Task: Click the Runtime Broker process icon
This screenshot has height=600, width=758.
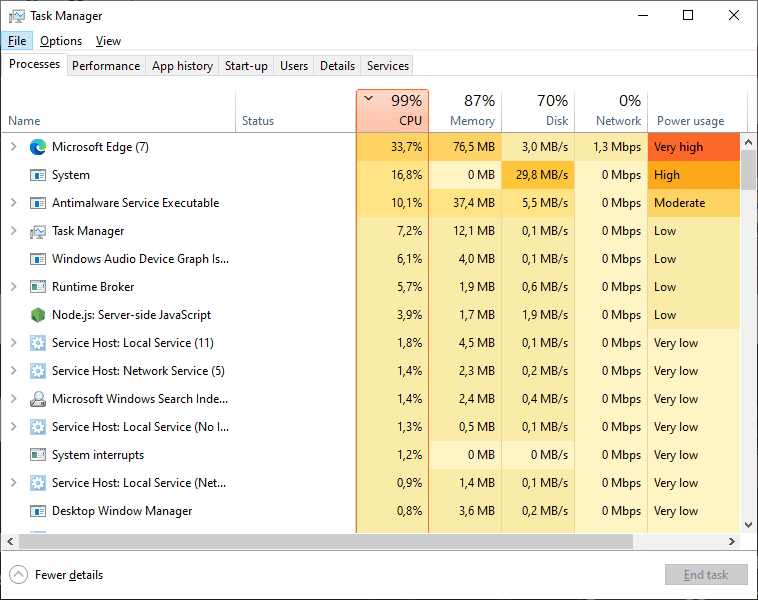Action: (x=38, y=287)
